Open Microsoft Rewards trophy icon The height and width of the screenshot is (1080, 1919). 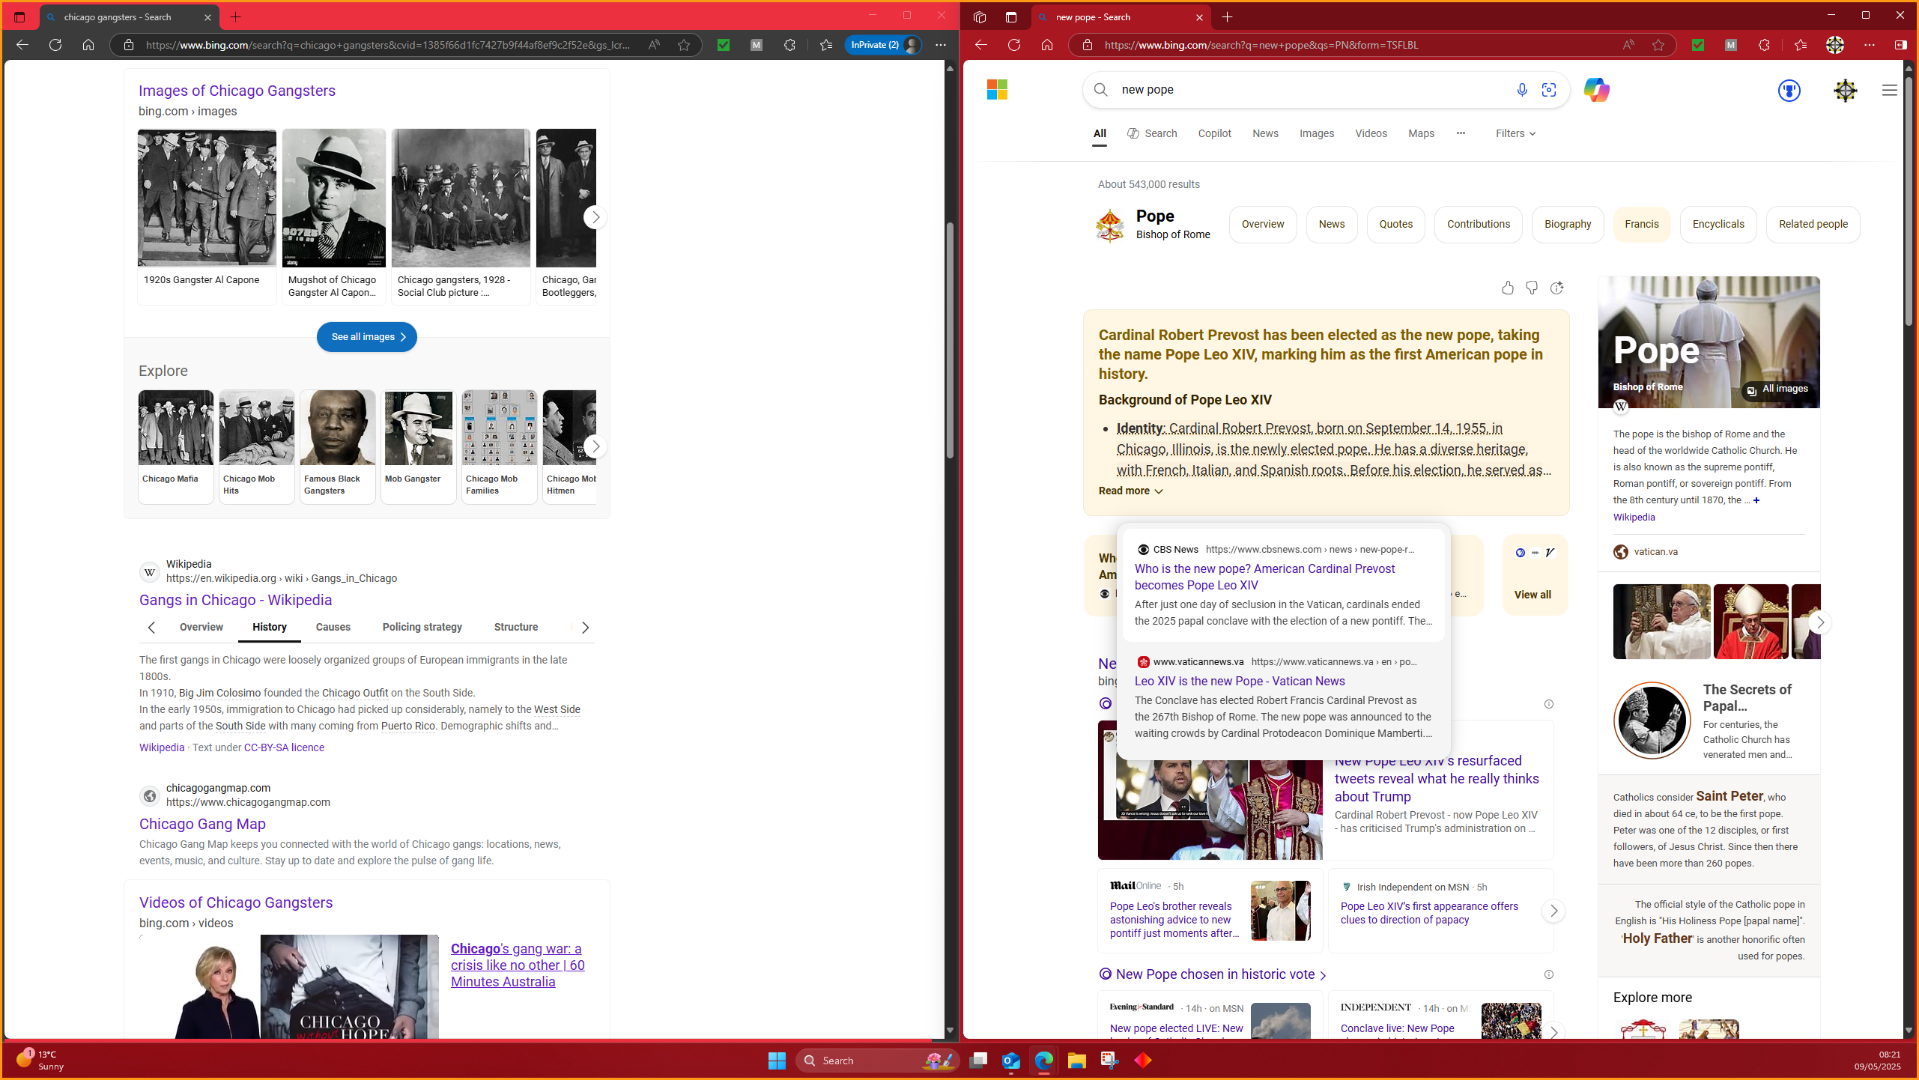1789,90
